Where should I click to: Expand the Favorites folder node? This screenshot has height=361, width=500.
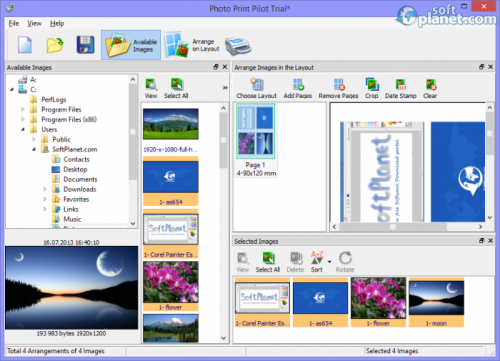point(45,199)
